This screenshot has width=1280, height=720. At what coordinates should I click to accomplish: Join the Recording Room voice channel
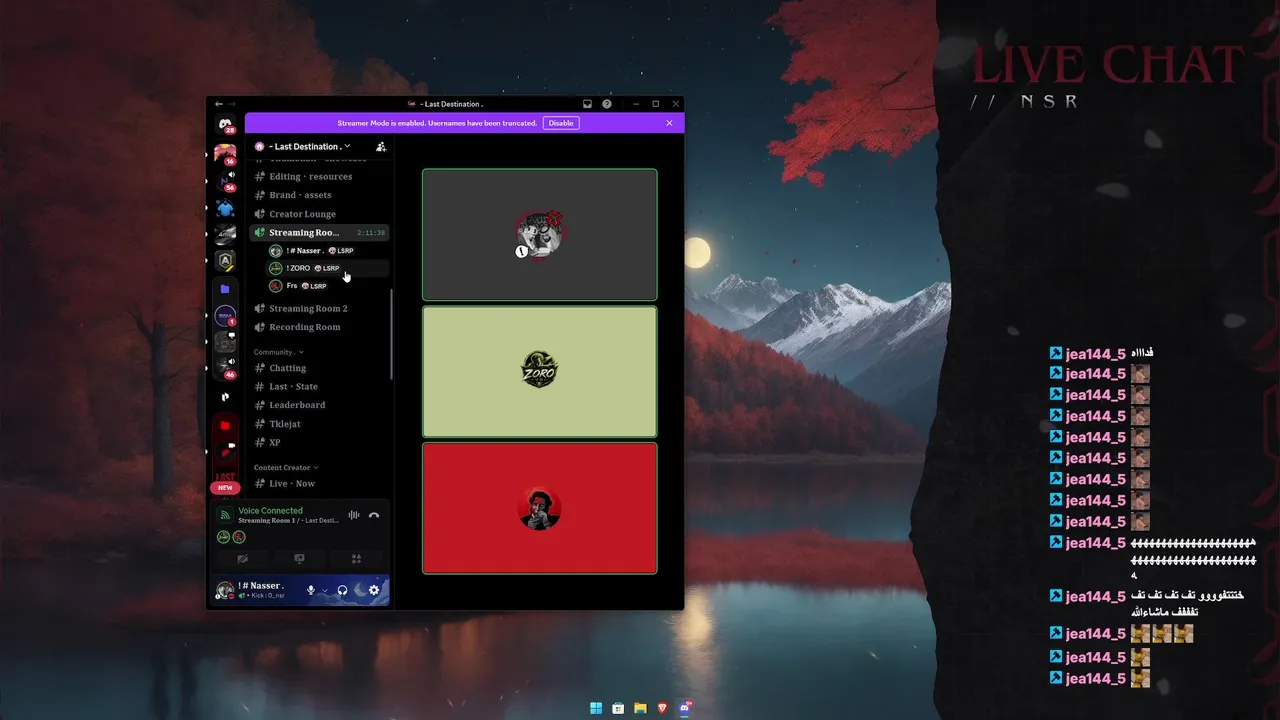coord(319,327)
